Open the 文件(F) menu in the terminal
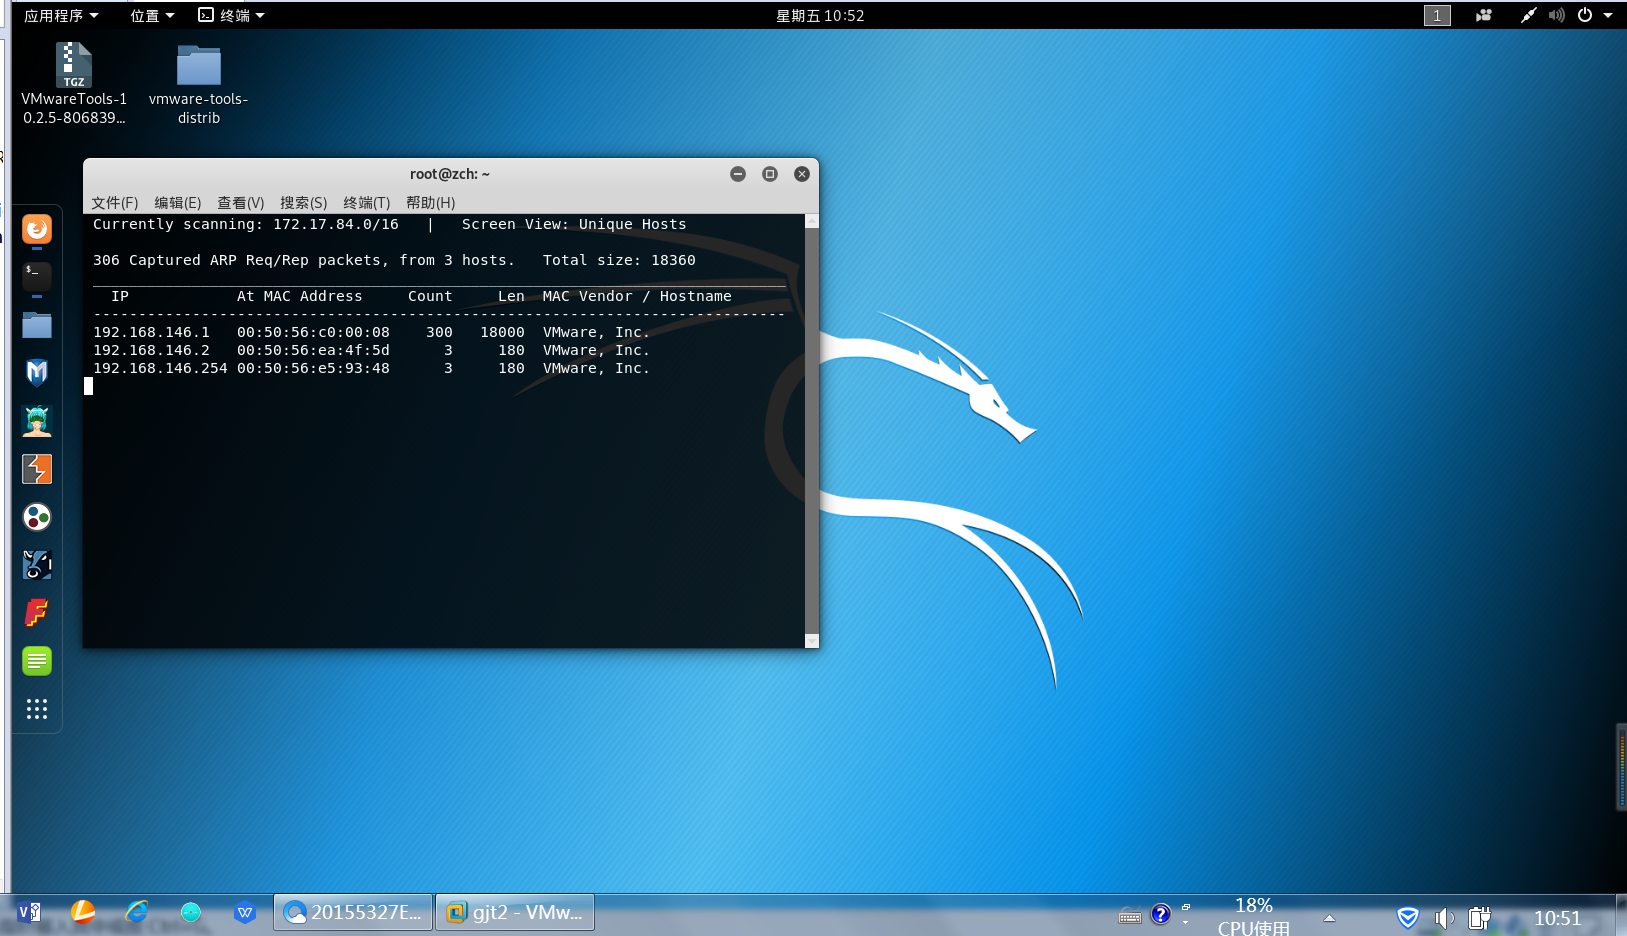 click(115, 202)
